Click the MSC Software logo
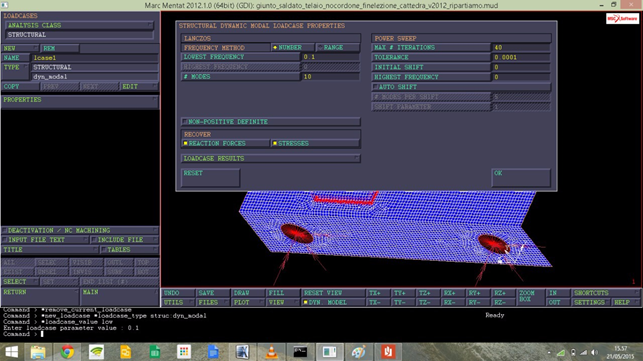The image size is (643, 361). 622,18
